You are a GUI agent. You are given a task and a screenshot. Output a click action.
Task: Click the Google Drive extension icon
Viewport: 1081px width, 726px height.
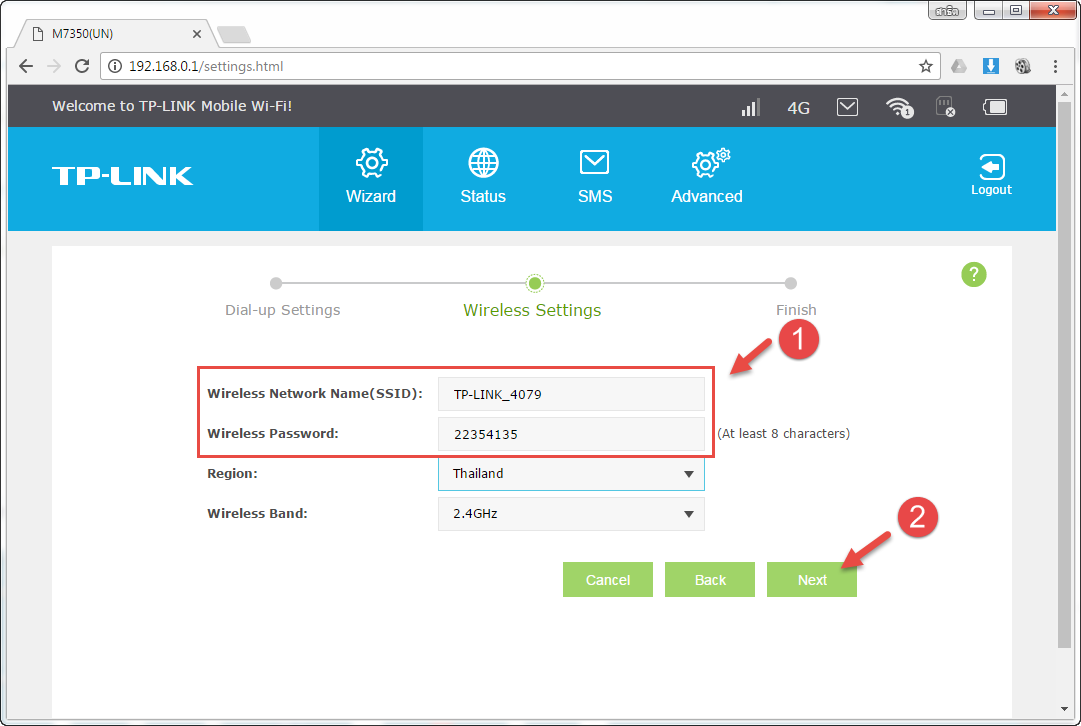(959, 66)
